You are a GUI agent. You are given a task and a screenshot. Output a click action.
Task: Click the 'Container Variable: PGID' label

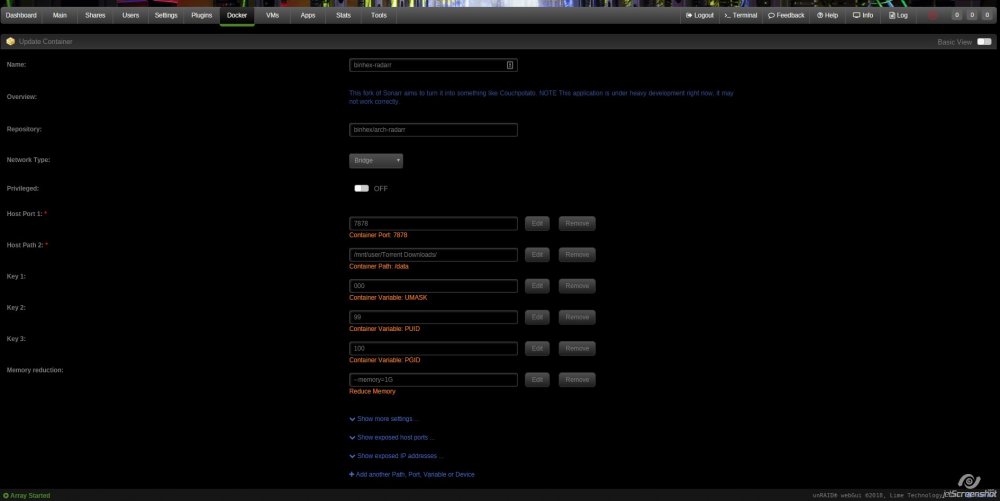tap(385, 360)
